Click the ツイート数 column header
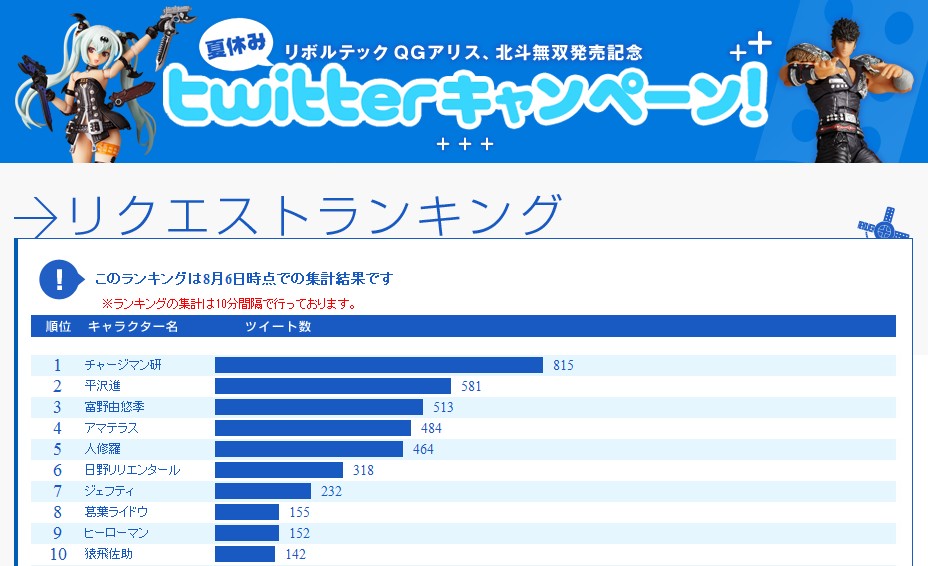Screen dimensions: 928x566 point(278,327)
